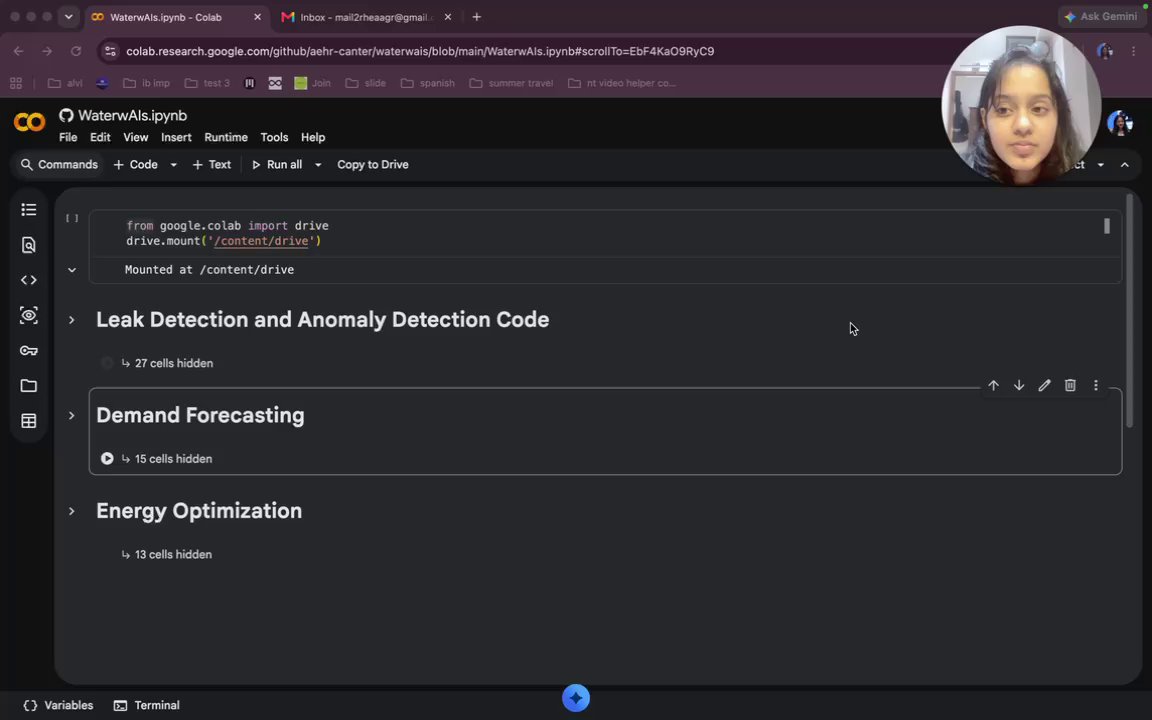Open the Tools menu
Screen dimensions: 1152x720
[274, 137]
